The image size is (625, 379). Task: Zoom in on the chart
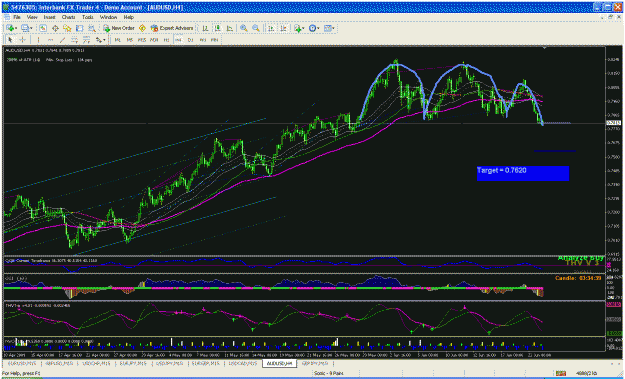(x=244, y=28)
